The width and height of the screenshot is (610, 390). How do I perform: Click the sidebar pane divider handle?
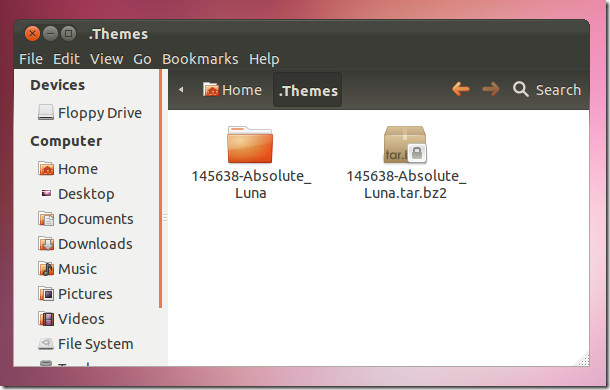[165, 218]
